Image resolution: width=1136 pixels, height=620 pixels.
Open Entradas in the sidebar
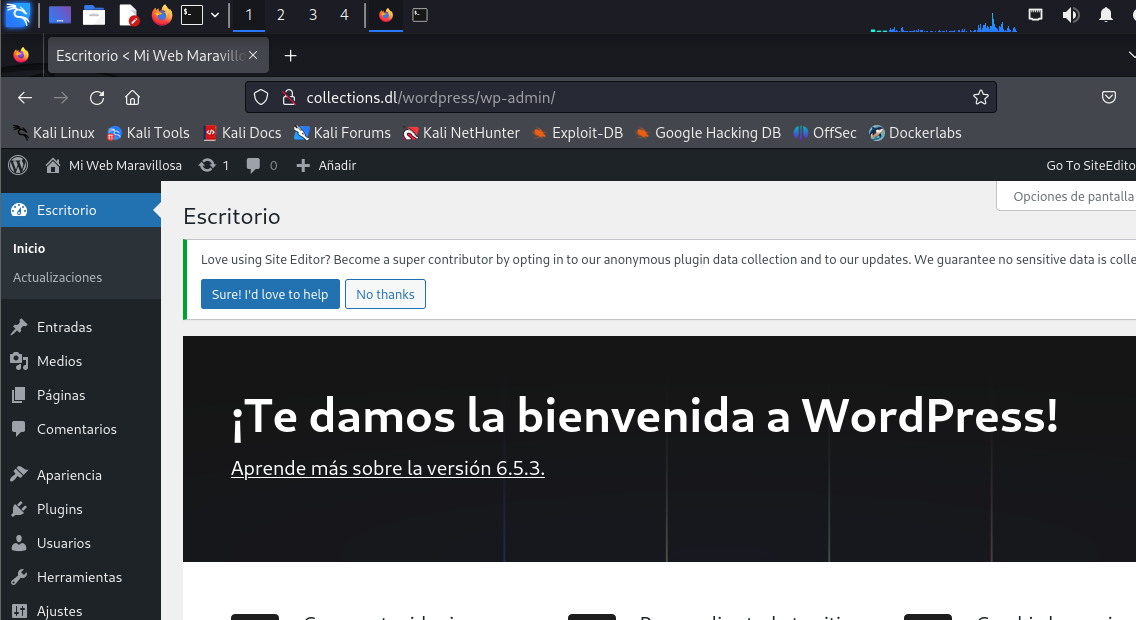coord(80,327)
